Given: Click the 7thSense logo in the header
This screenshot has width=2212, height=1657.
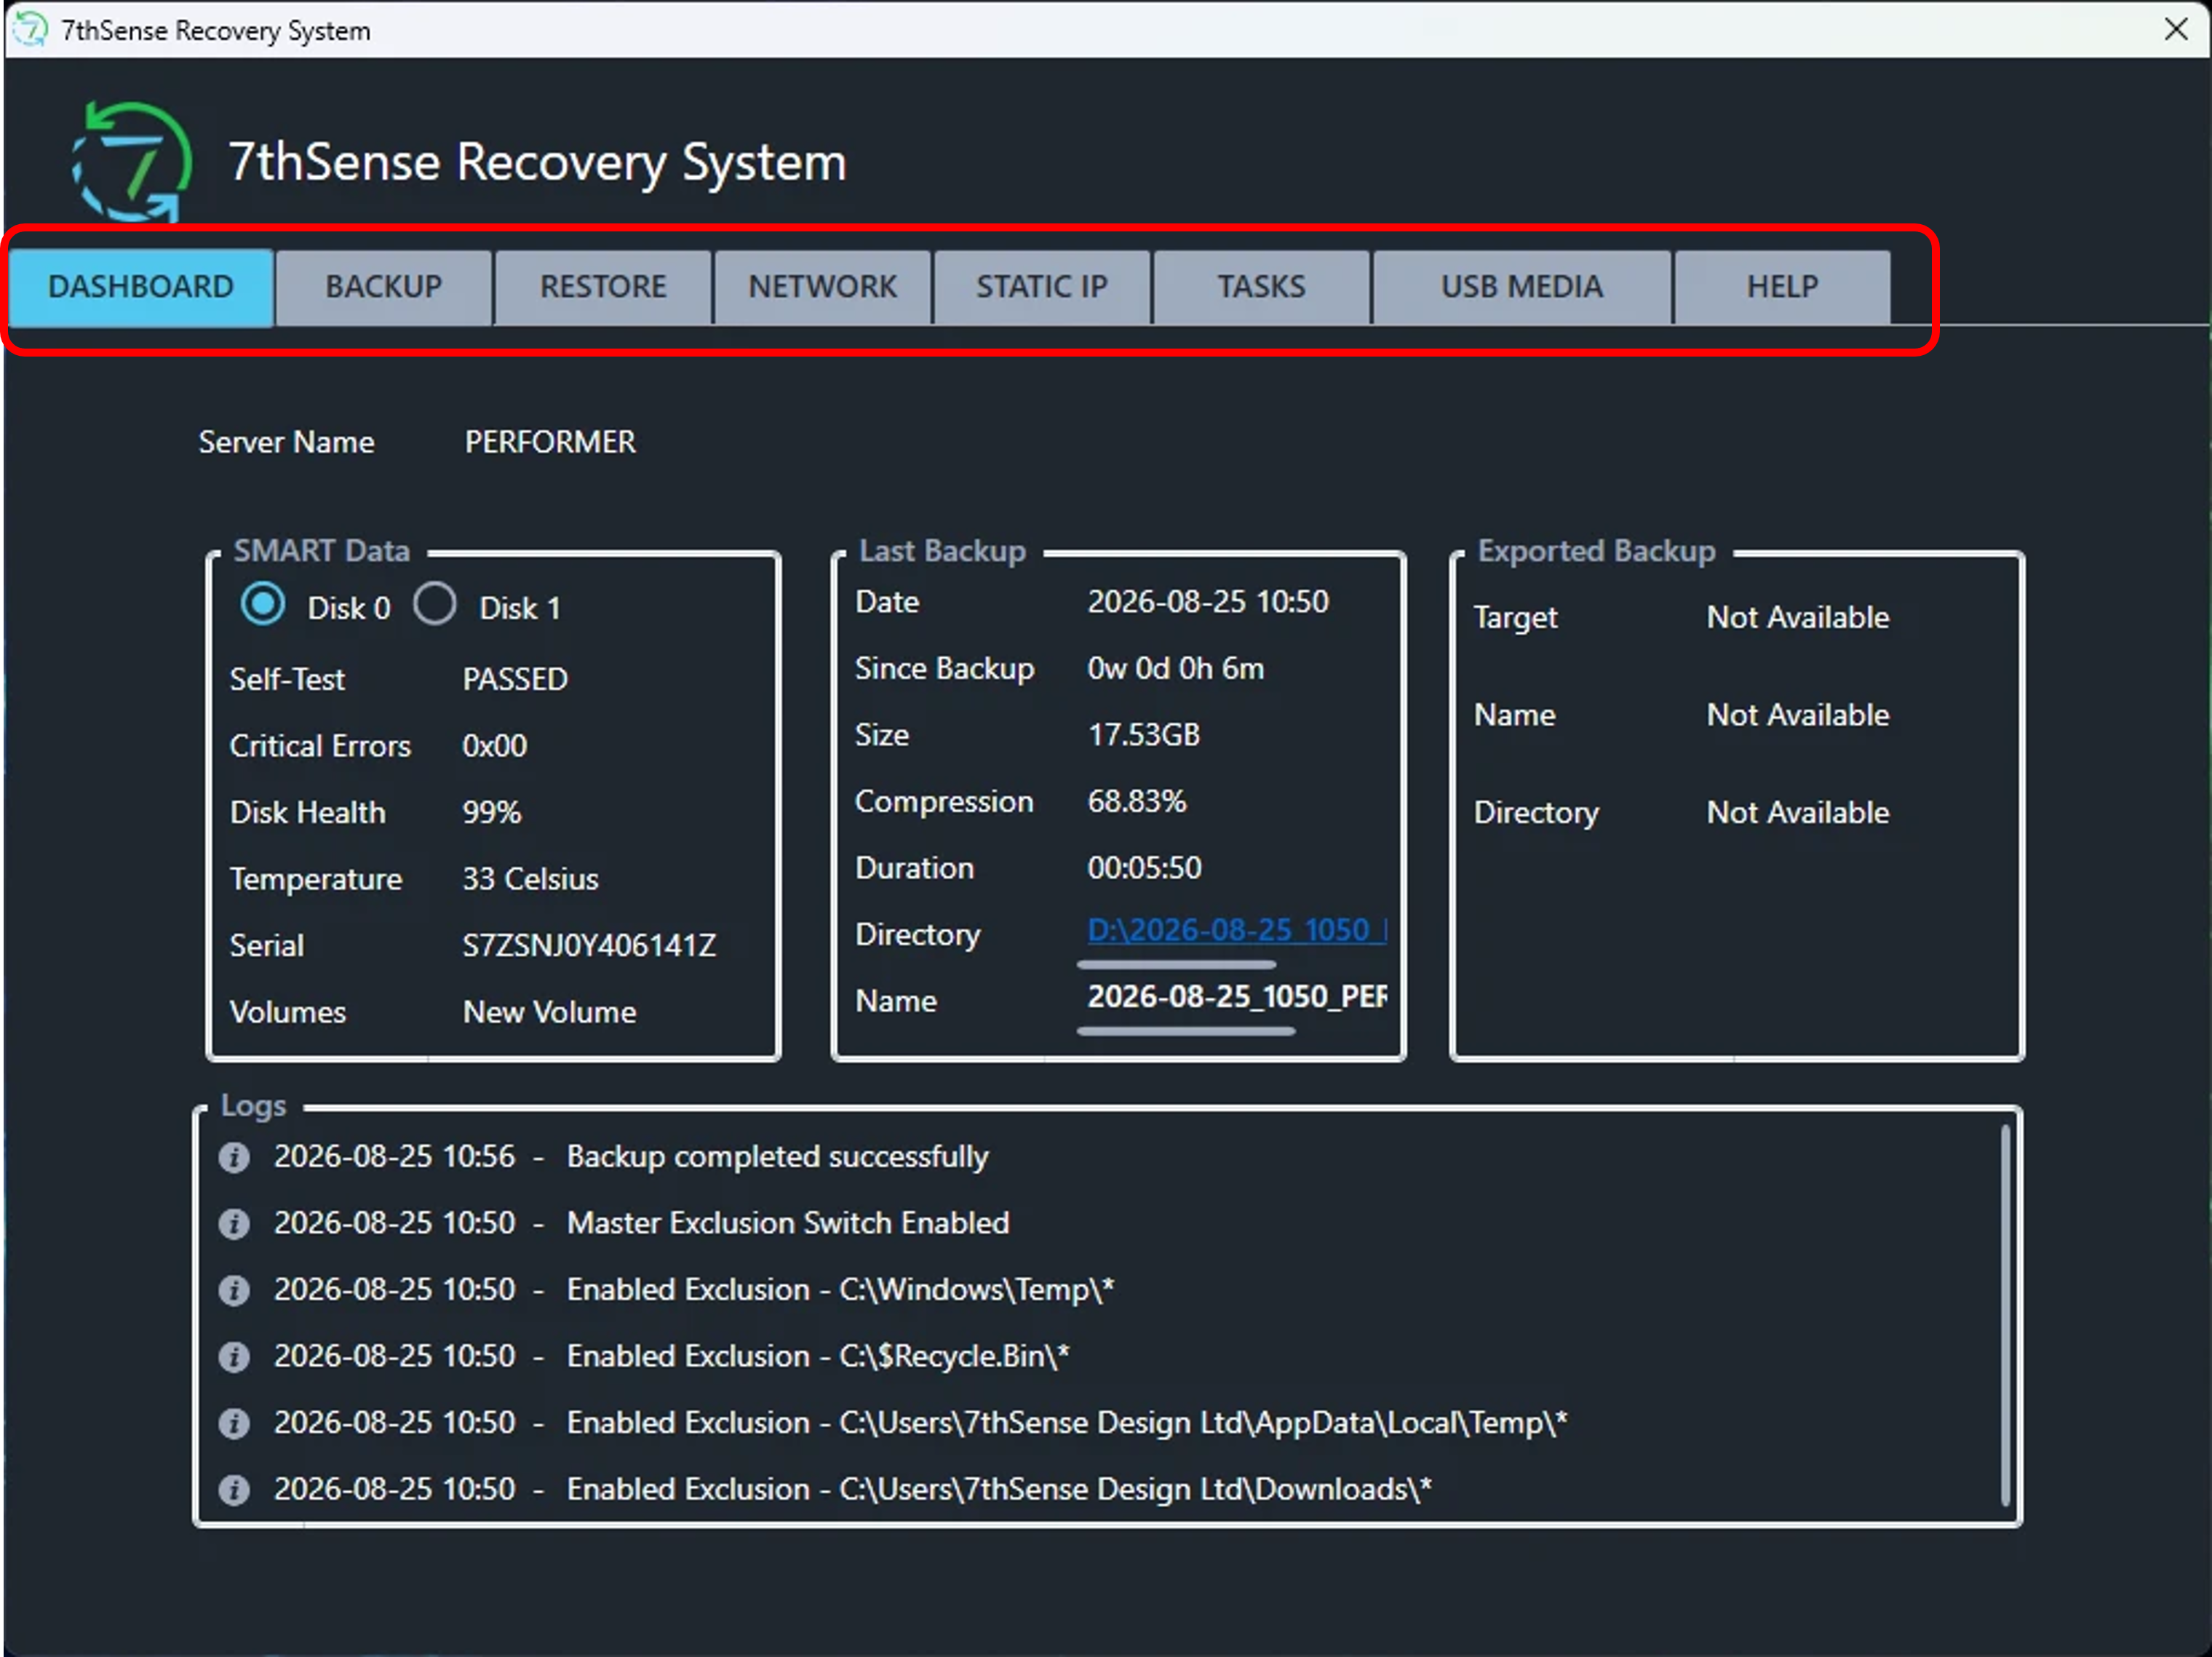Looking at the screenshot, I should pos(131,162).
